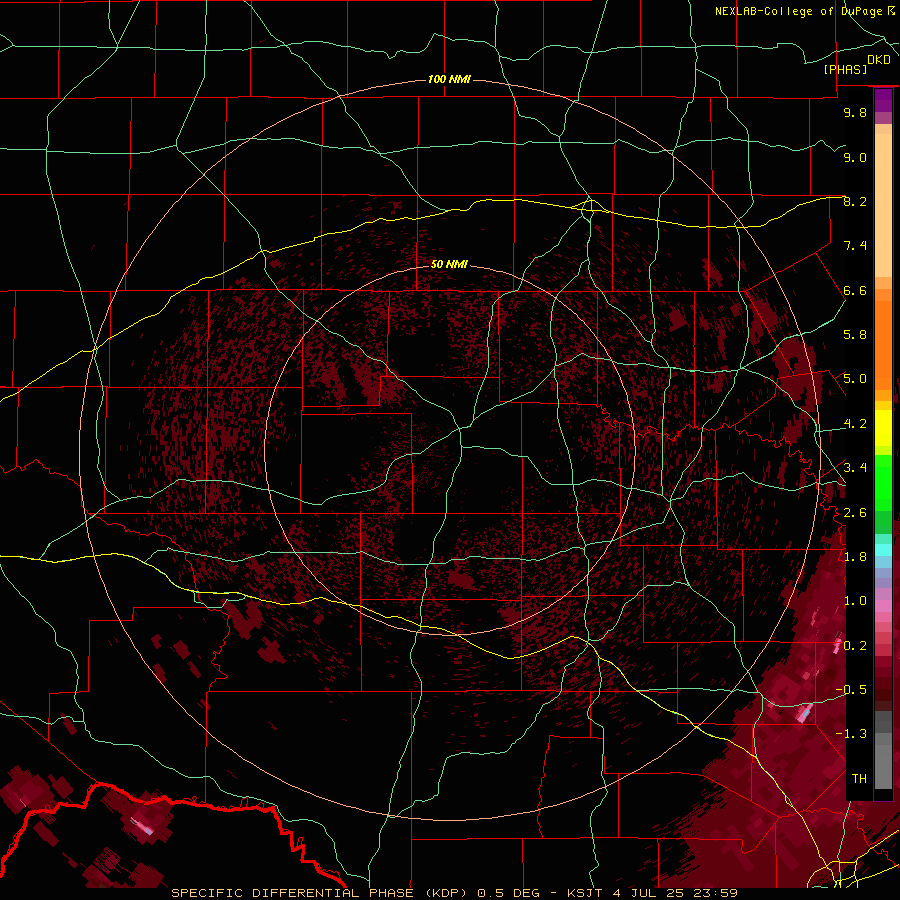This screenshot has height=900, width=900.
Task: Click the [PHAS] units label
Action: click(845, 69)
